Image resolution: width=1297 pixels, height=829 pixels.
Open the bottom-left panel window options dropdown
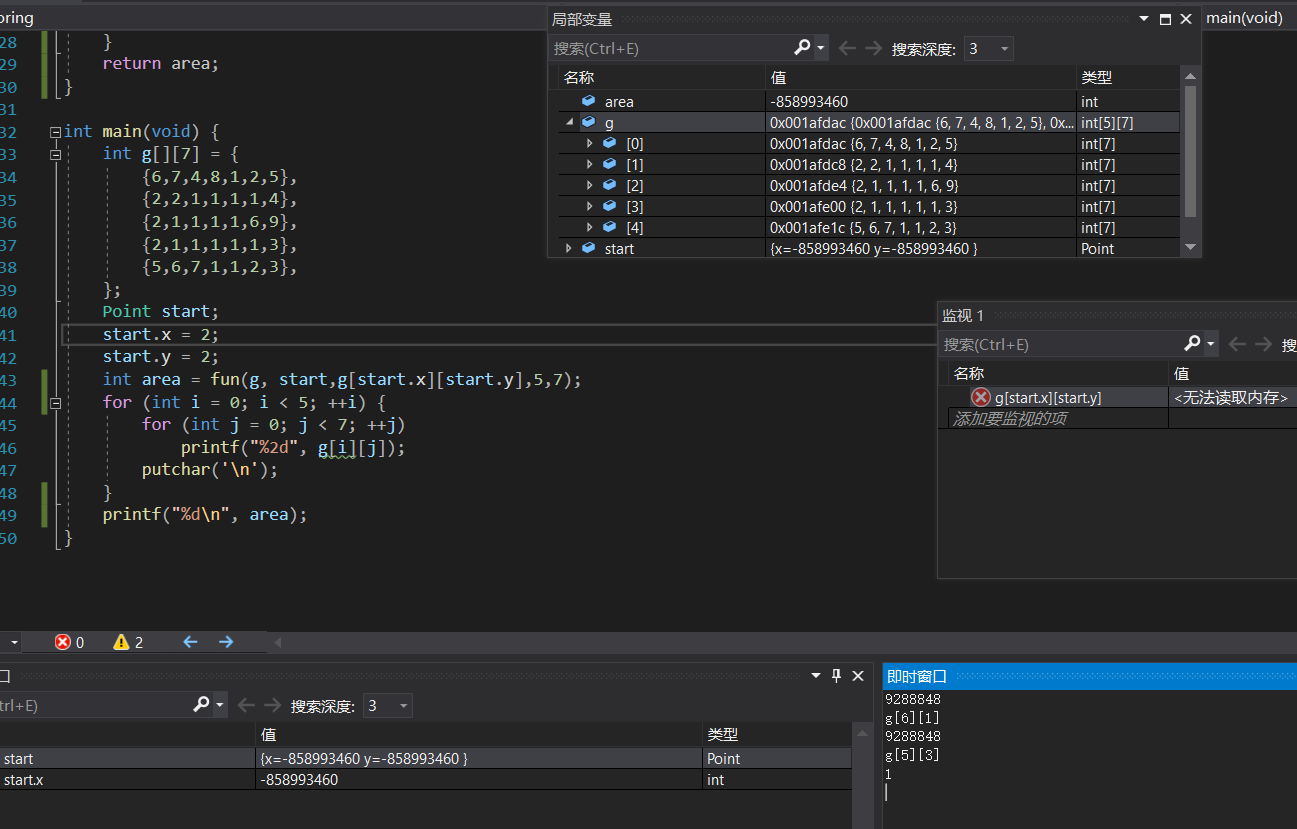(x=816, y=676)
